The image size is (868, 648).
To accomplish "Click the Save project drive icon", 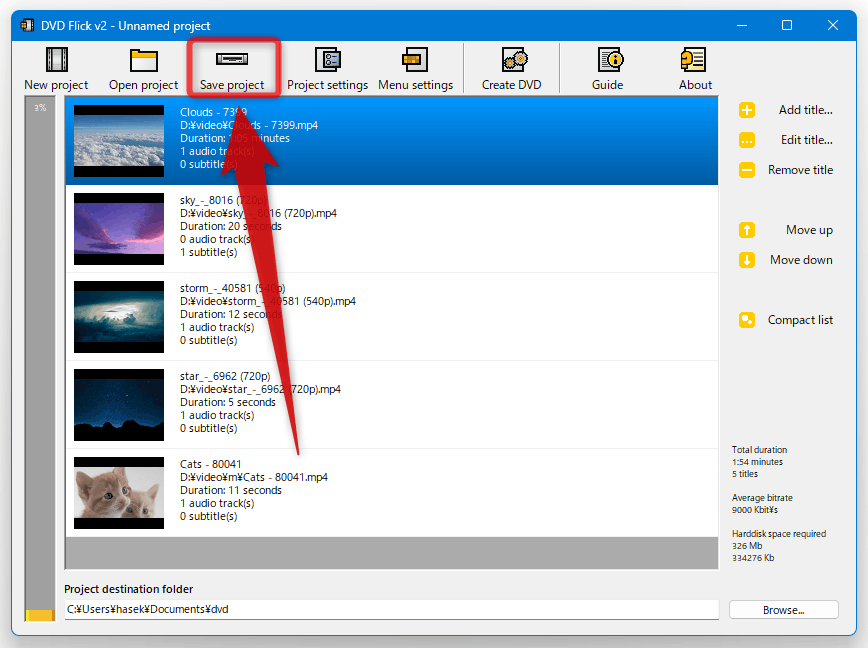I will pos(232,59).
